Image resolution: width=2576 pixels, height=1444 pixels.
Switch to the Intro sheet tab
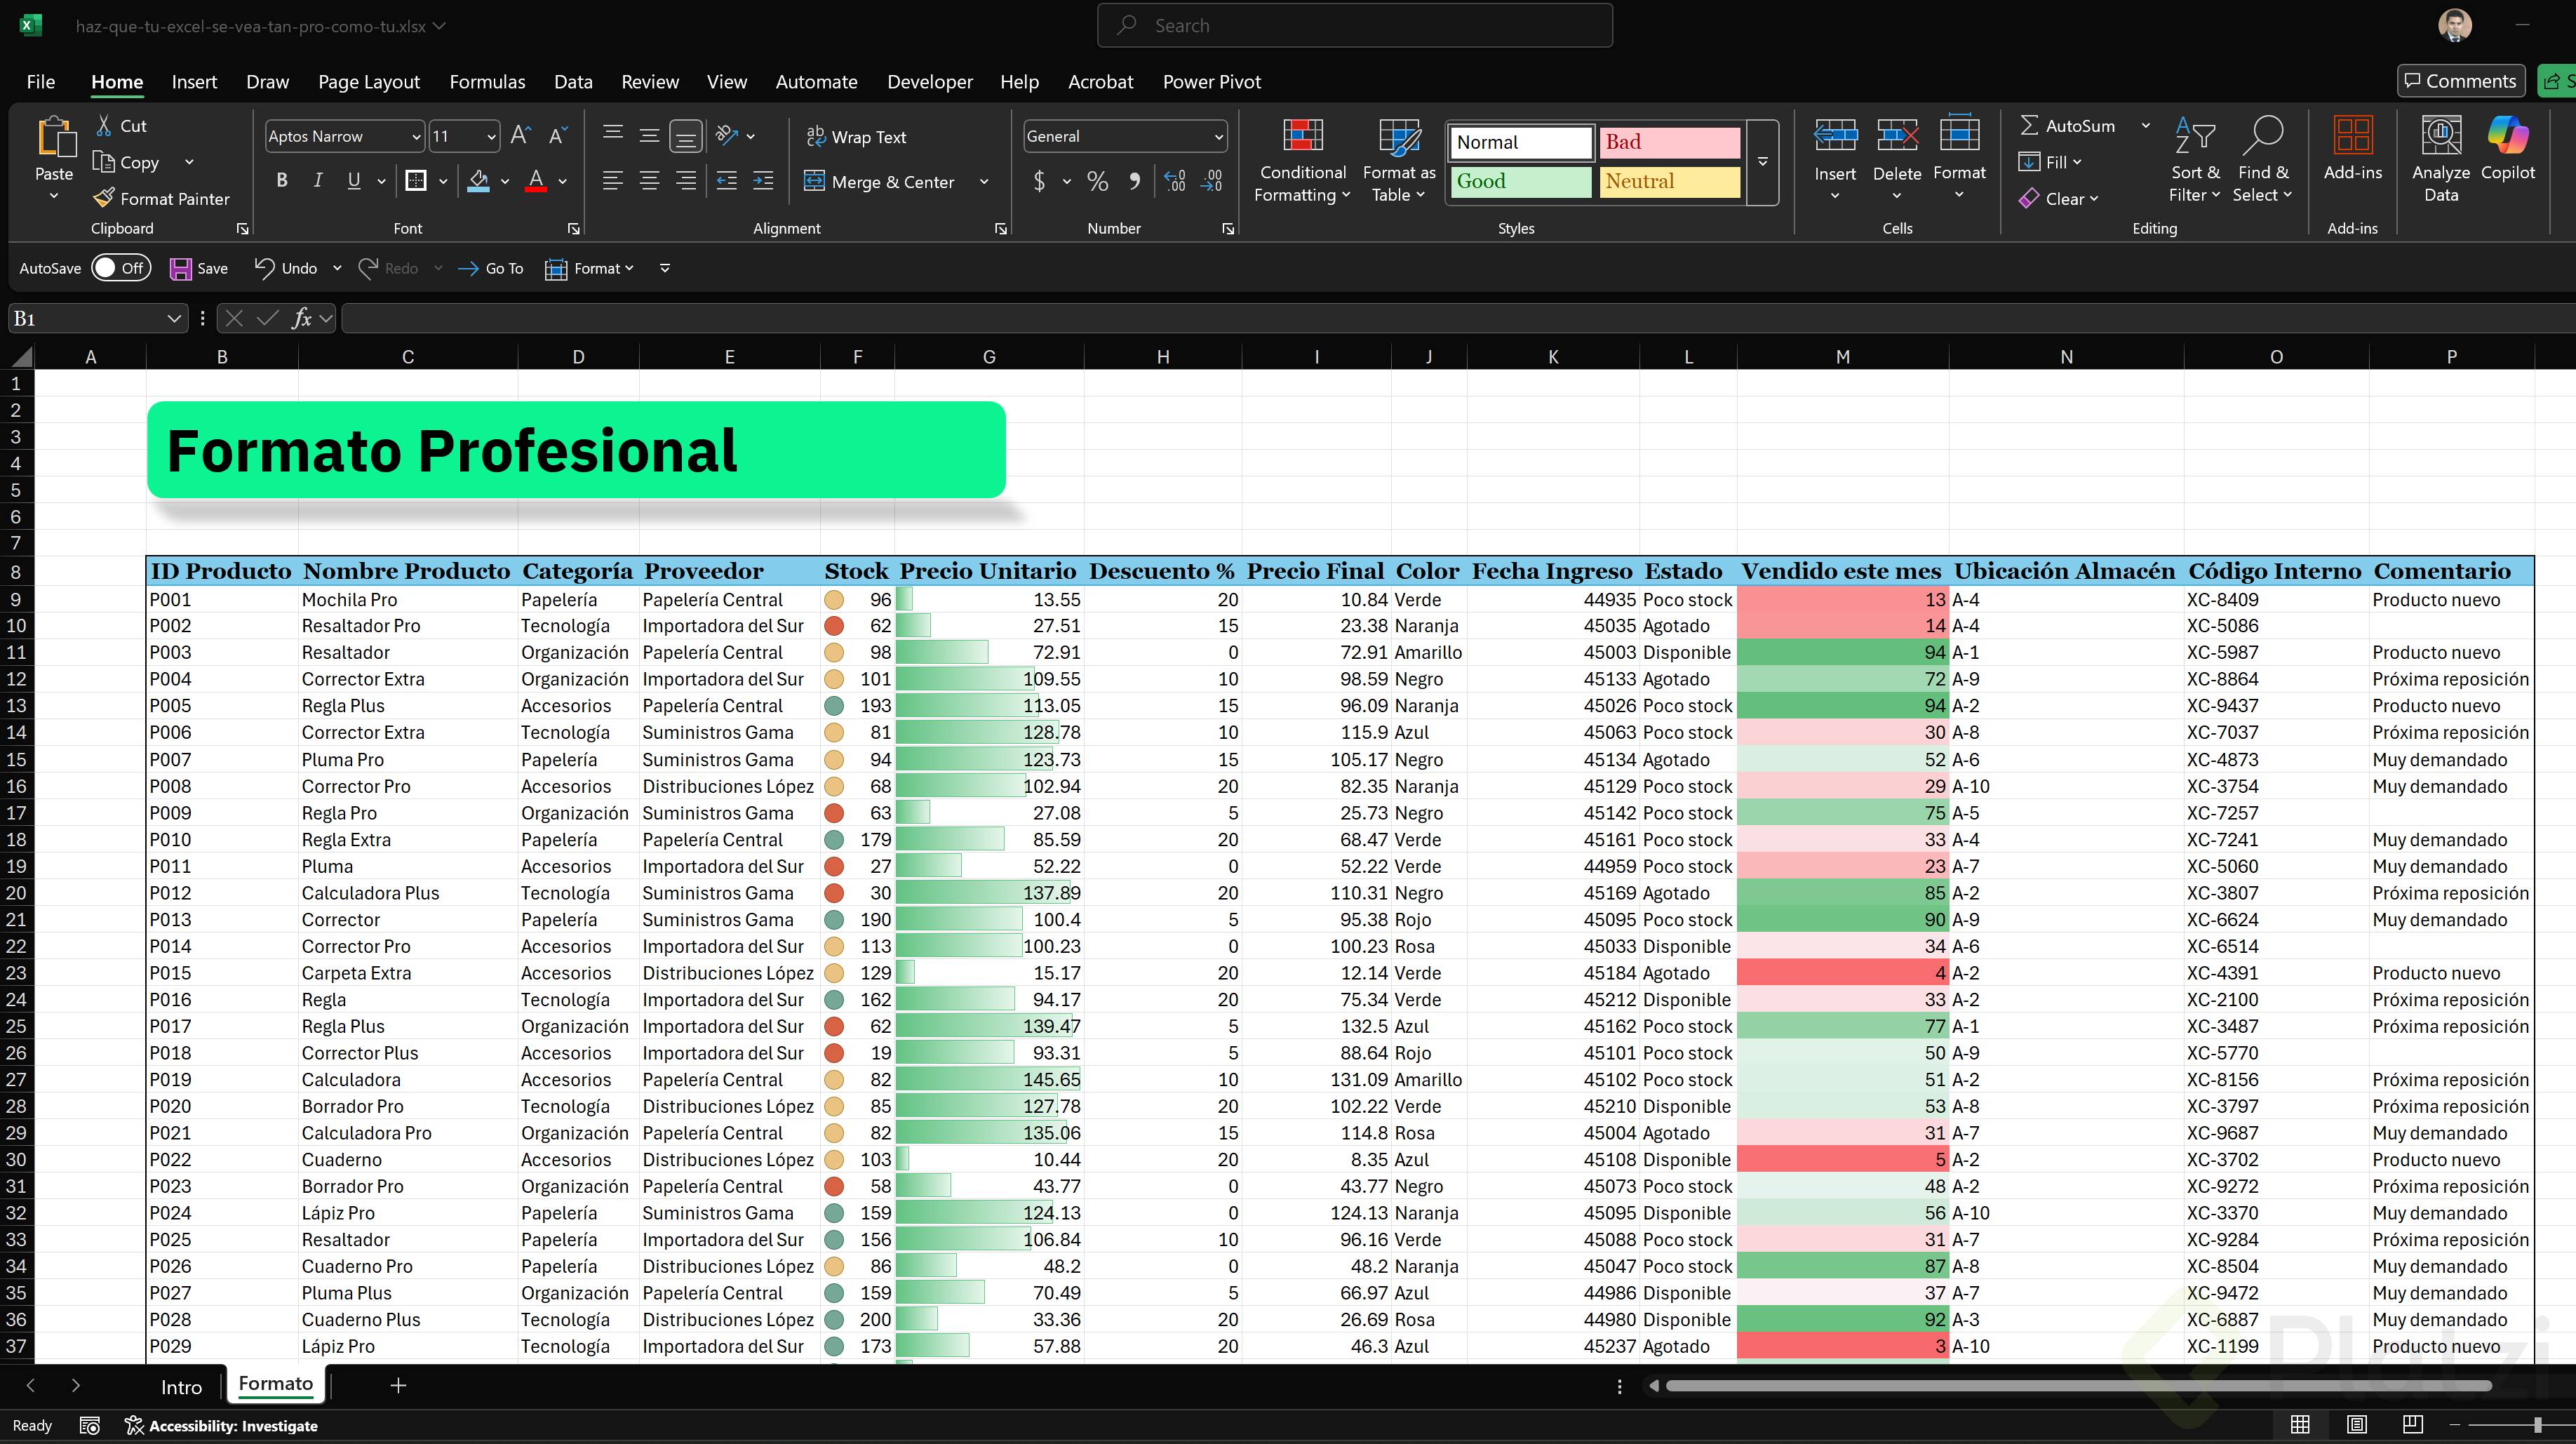pos(181,1387)
